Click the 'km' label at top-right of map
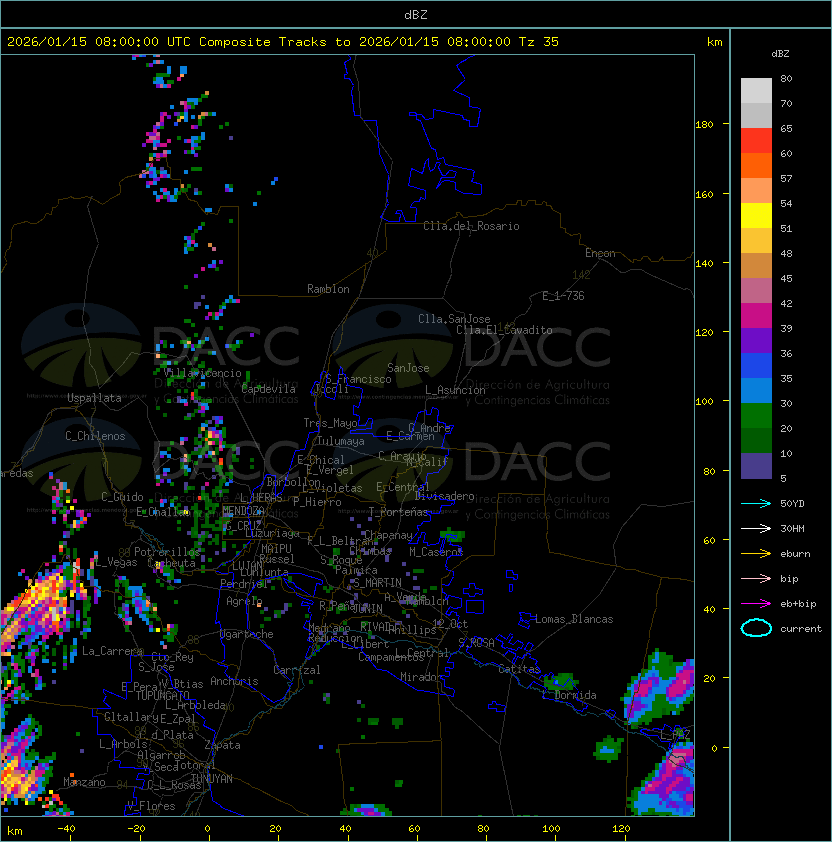This screenshot has height=842, width=832. click(714, 42)
